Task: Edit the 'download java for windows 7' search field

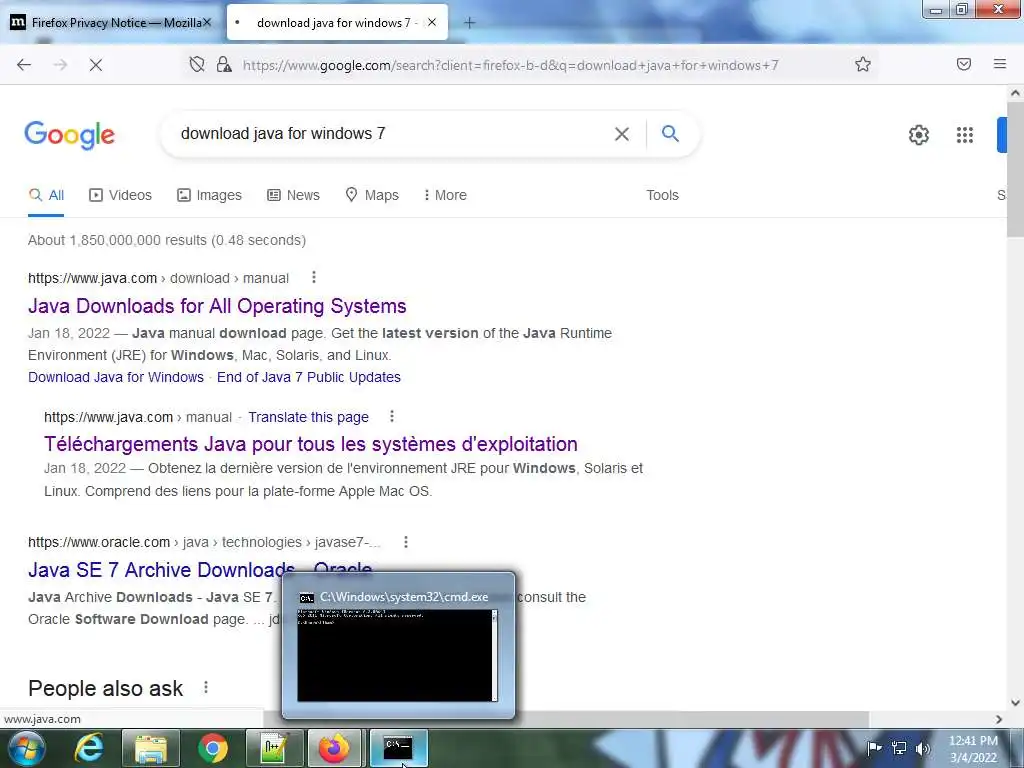Action: [x=392, y=134]
